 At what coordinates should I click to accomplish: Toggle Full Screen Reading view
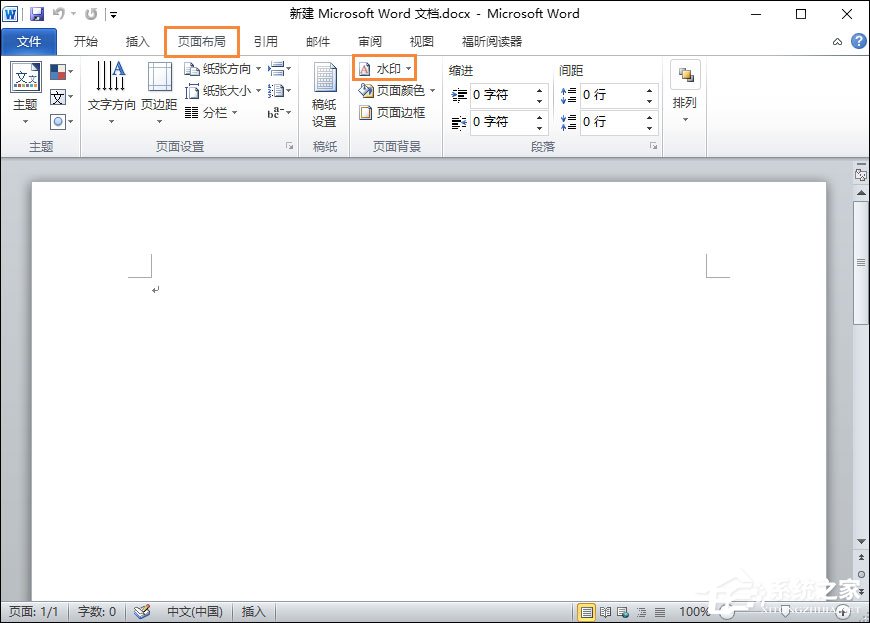pos(606,612)
